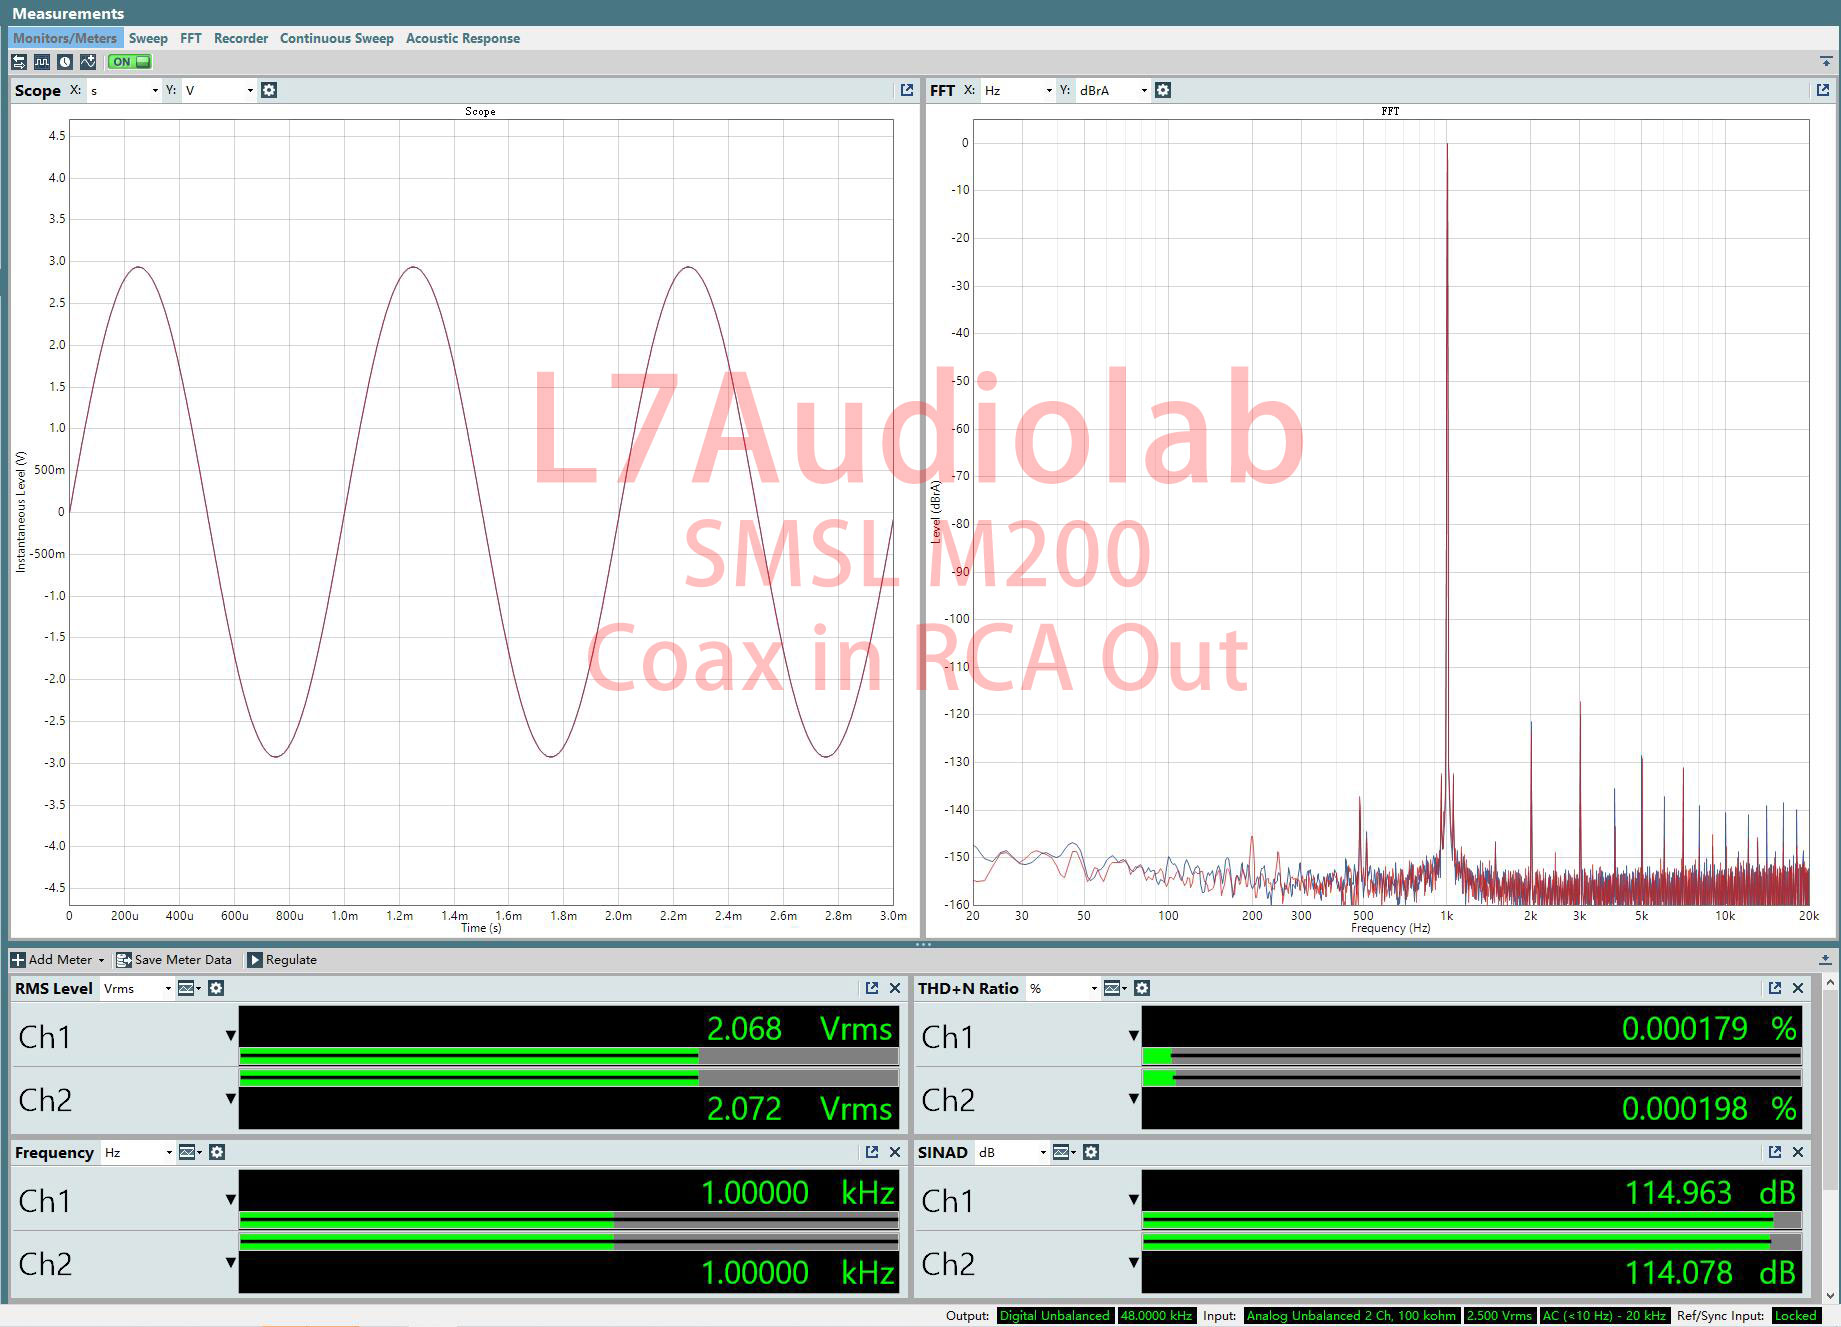Open THD+N Ratio meter view options icon

1115,988
